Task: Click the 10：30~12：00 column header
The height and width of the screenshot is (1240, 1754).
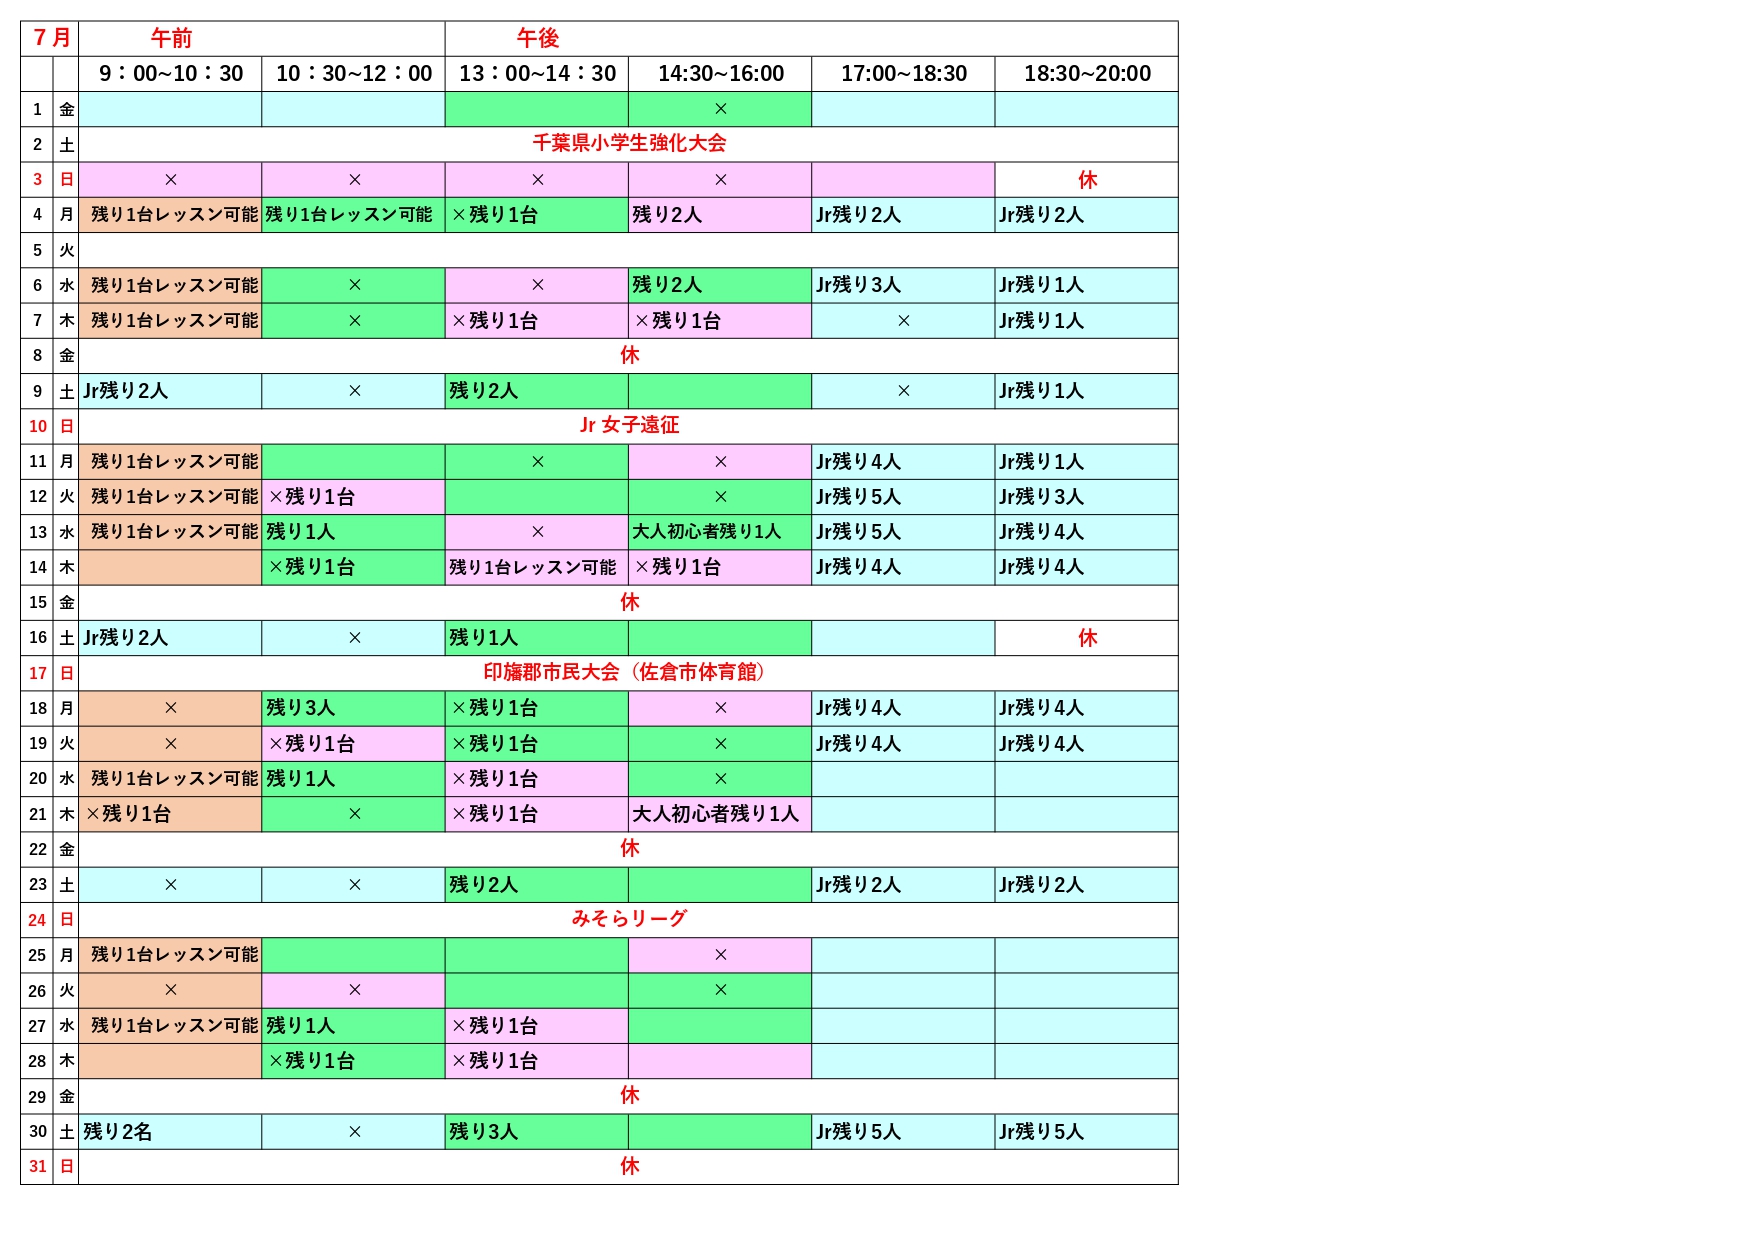Action: [x=354, y=74]
